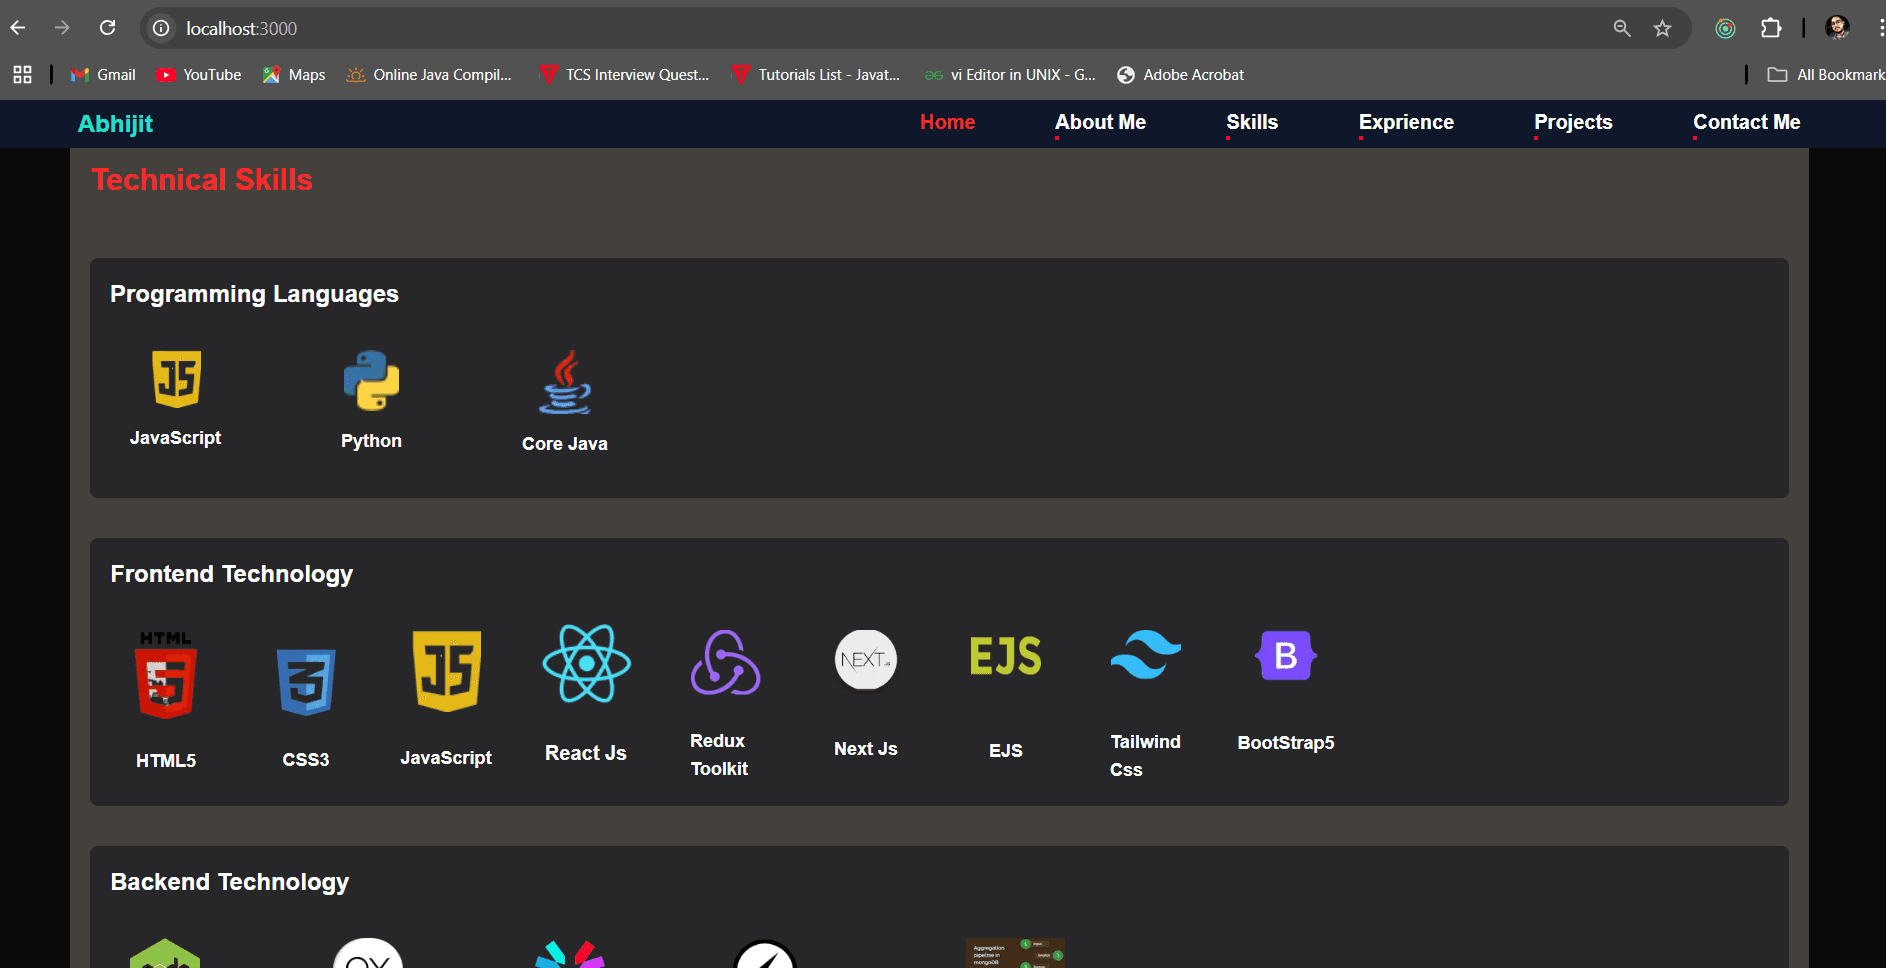The height and width of the screenshot is (968, 1886).
Task: Click the EJS logo icon
Action: click(1006, 656)
